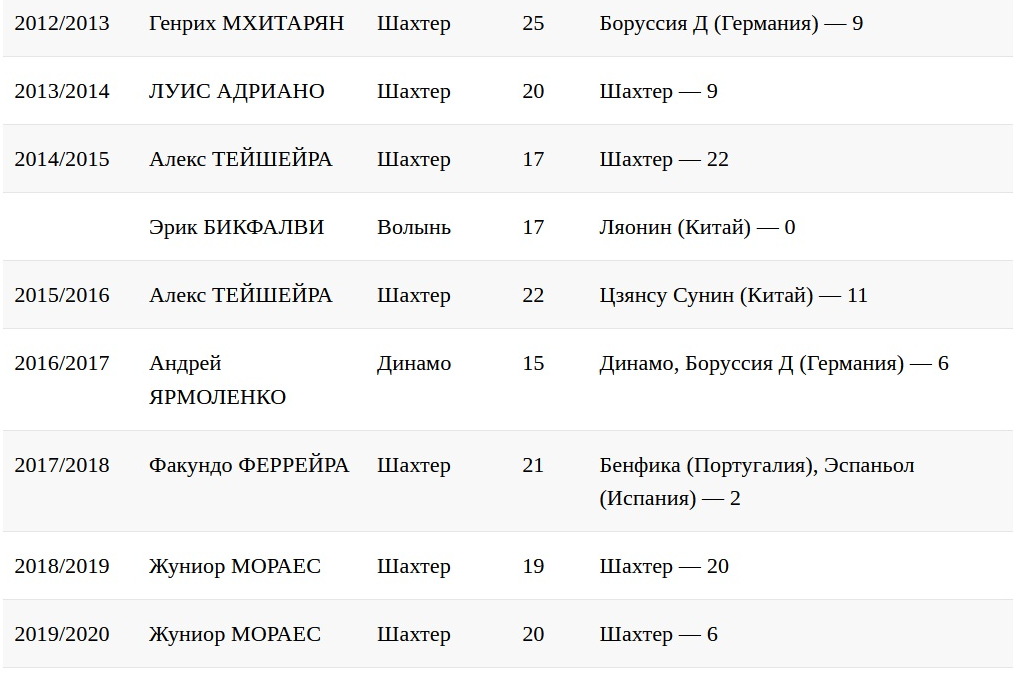This screenshot has width=1025, height=679.
Task: Click the 2018/2019 season cell
Action: point(62,566)
